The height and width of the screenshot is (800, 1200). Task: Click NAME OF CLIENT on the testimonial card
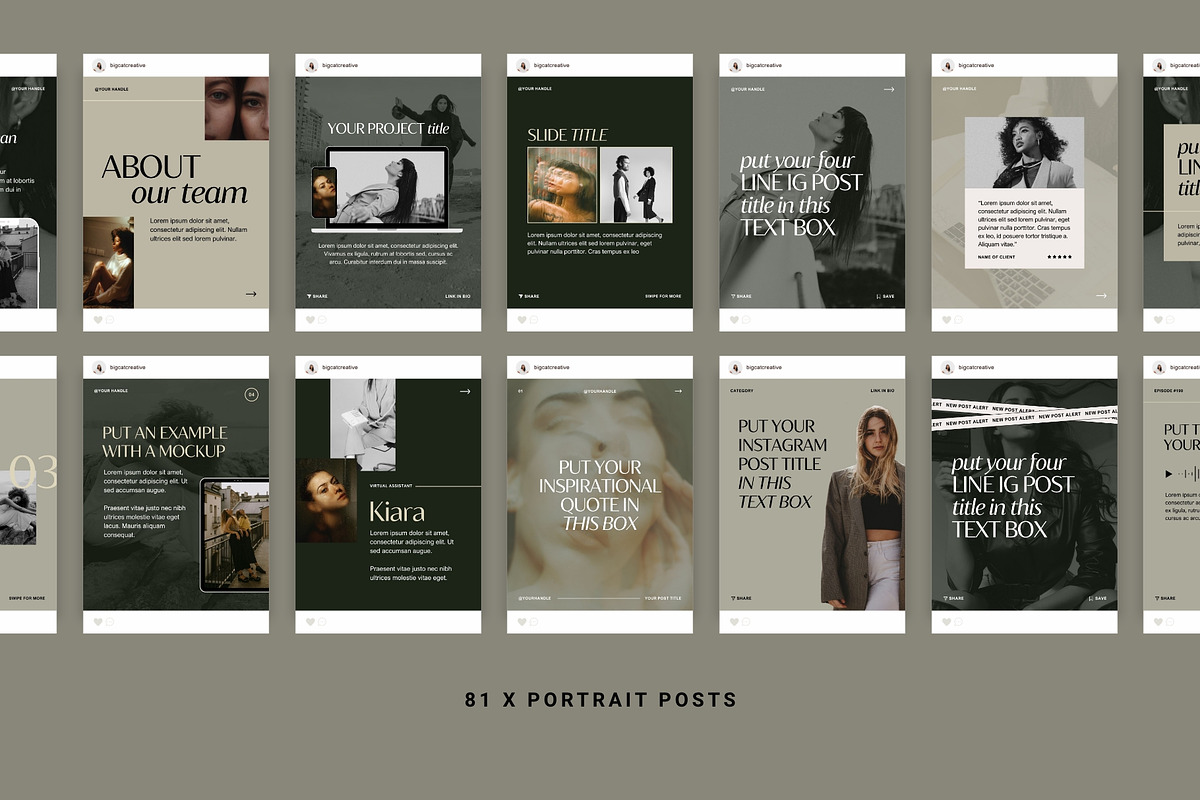click(998, 257)
